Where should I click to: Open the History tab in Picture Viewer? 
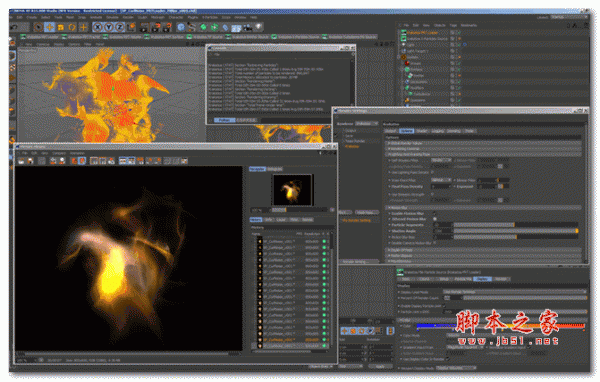[256, 220]
